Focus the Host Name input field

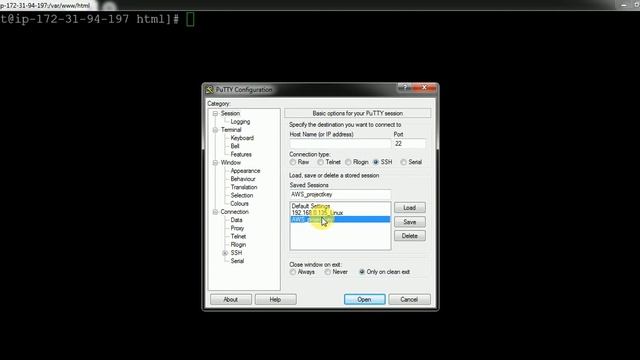(x=340, y=144)
